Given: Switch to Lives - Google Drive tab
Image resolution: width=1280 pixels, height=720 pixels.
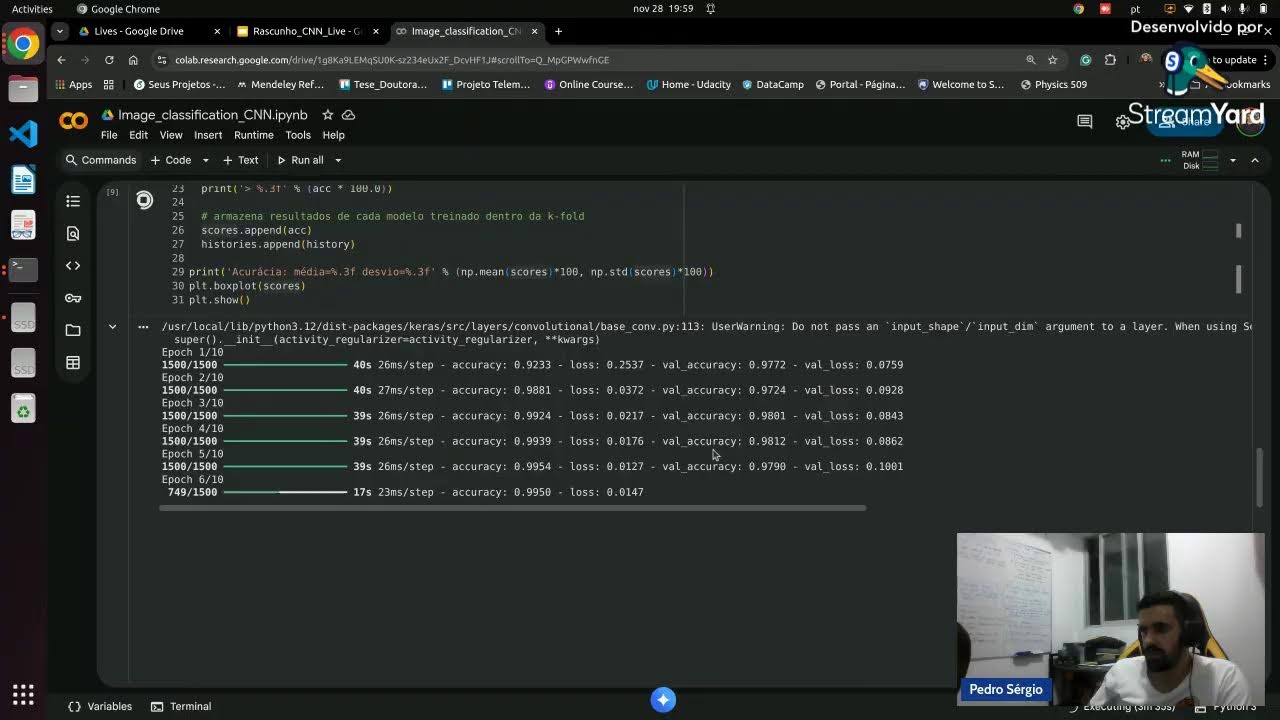Looking at the screenshot, I should click(x=148, y=31).
